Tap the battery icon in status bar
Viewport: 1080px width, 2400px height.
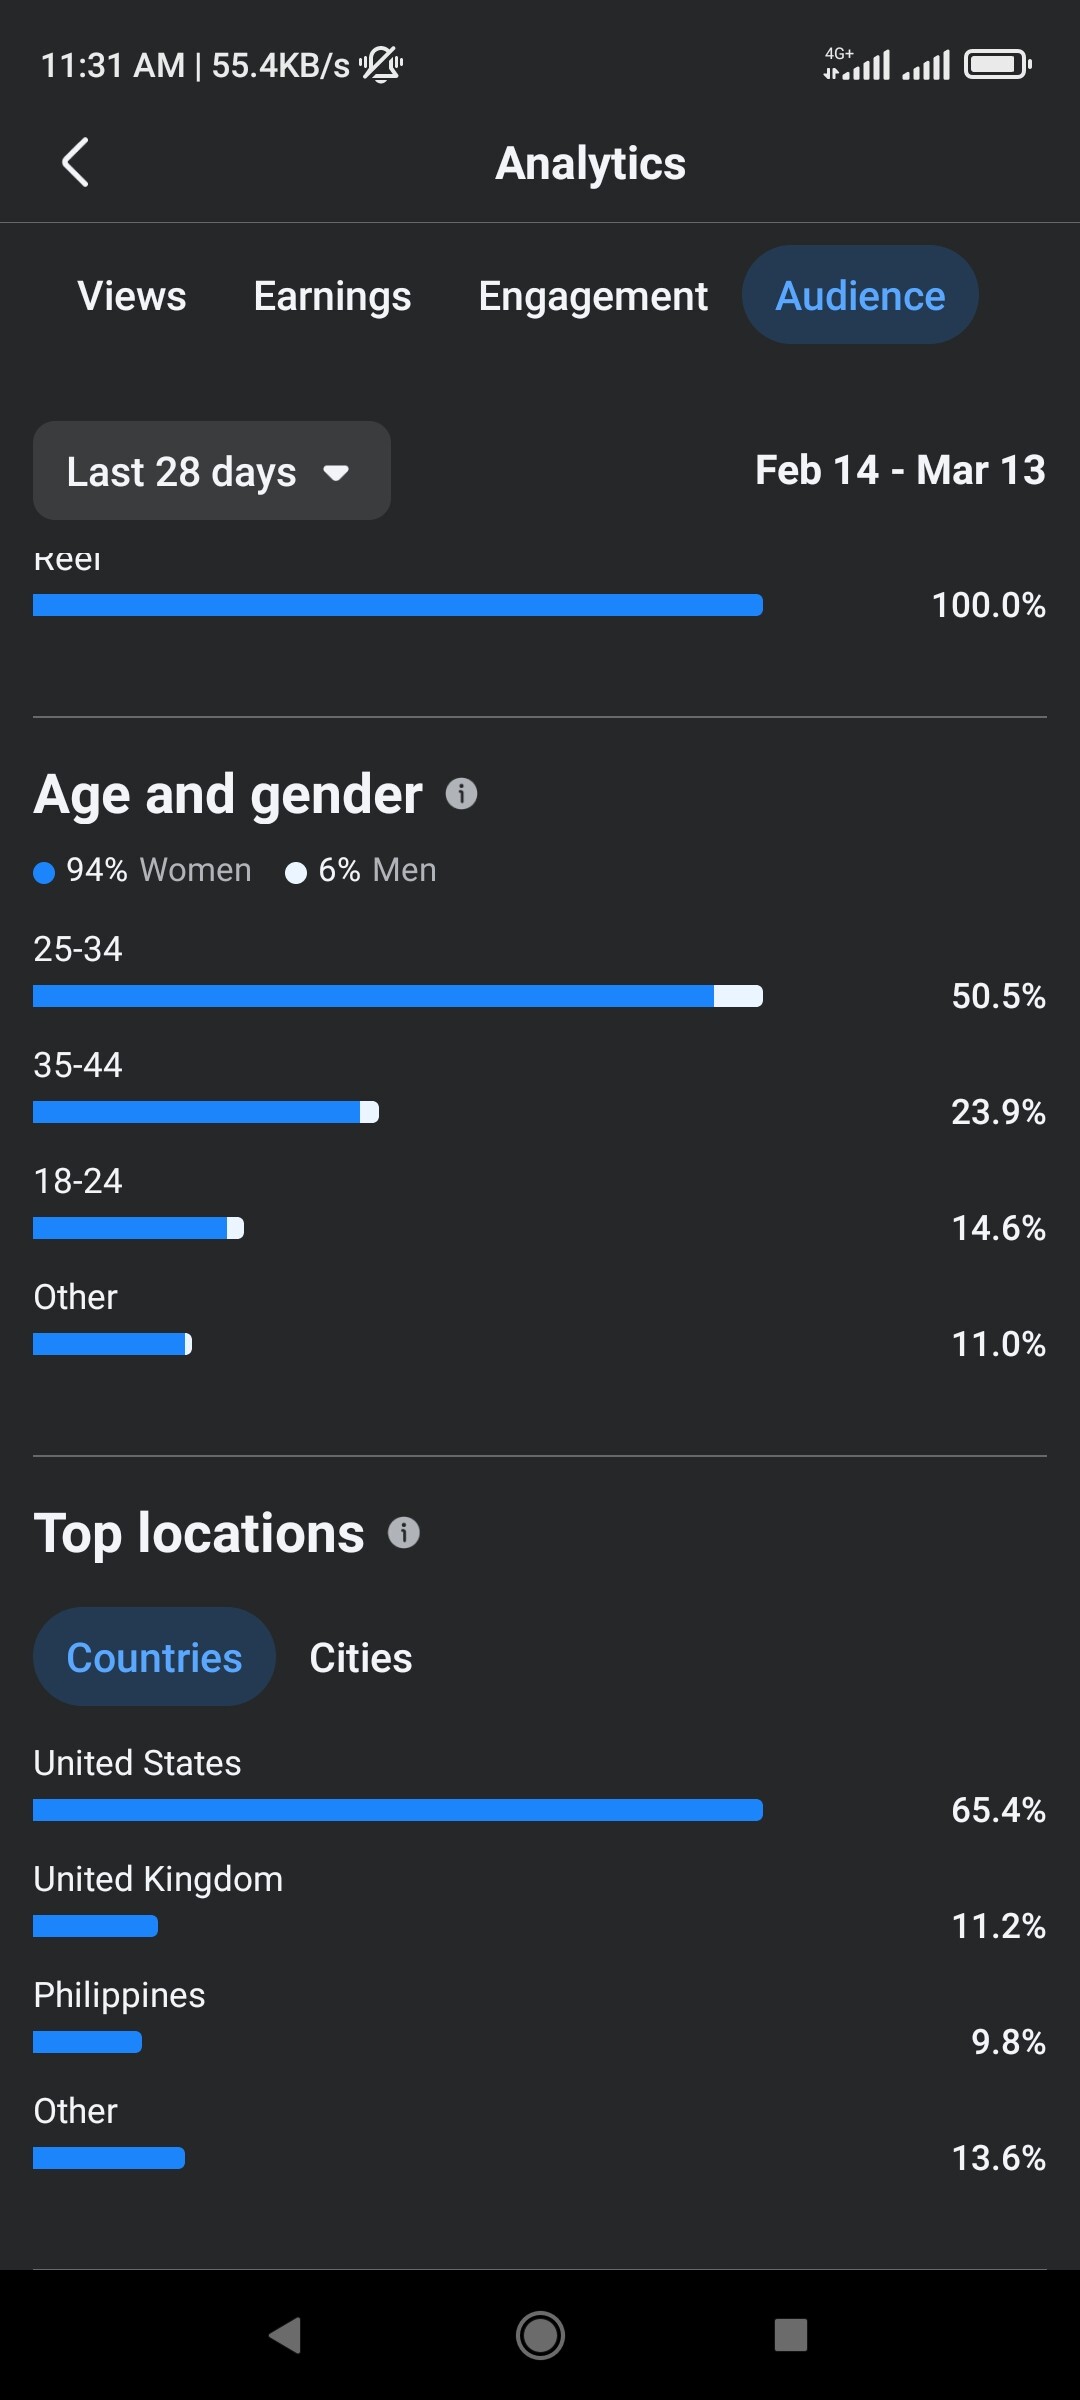997,66
